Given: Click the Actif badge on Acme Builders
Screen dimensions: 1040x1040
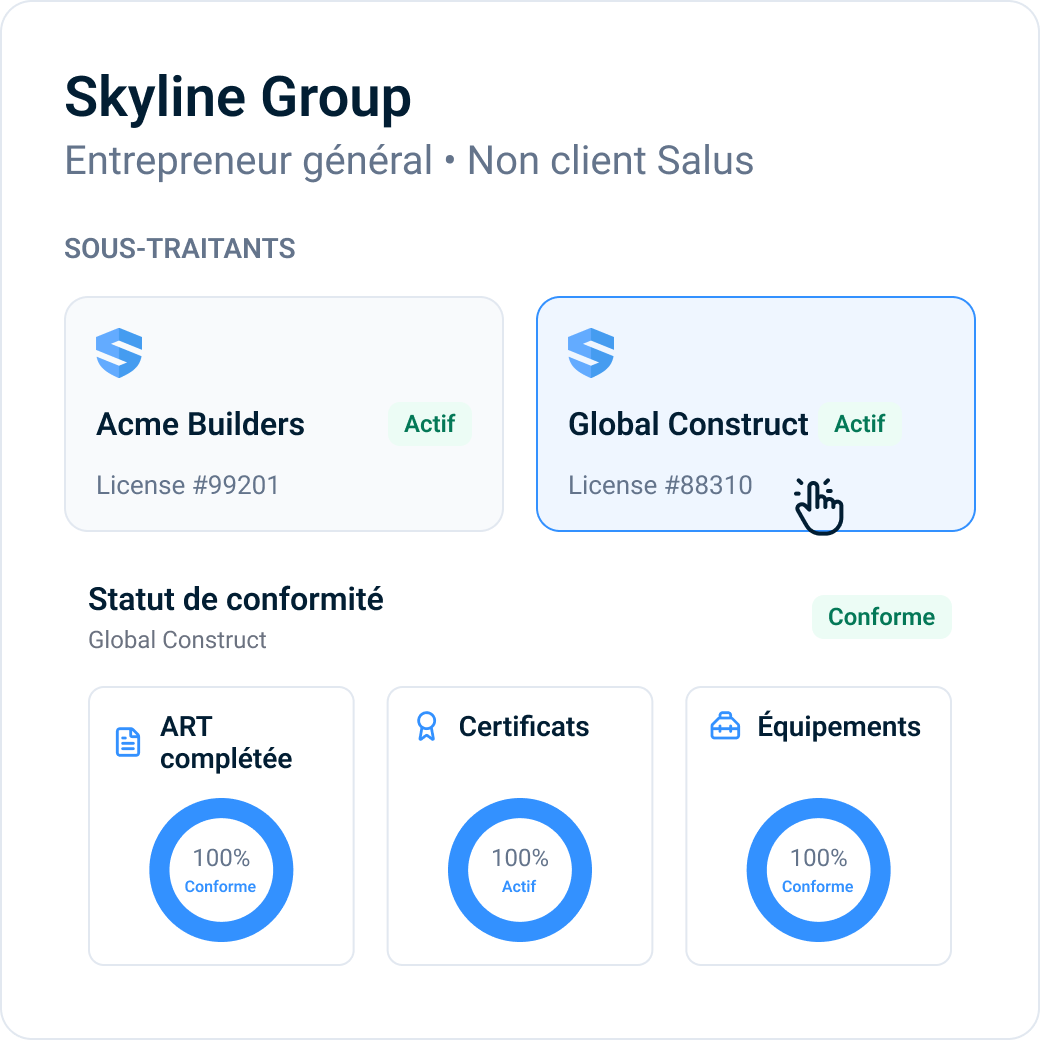Looking at the screenshot, I should [430, 424].
